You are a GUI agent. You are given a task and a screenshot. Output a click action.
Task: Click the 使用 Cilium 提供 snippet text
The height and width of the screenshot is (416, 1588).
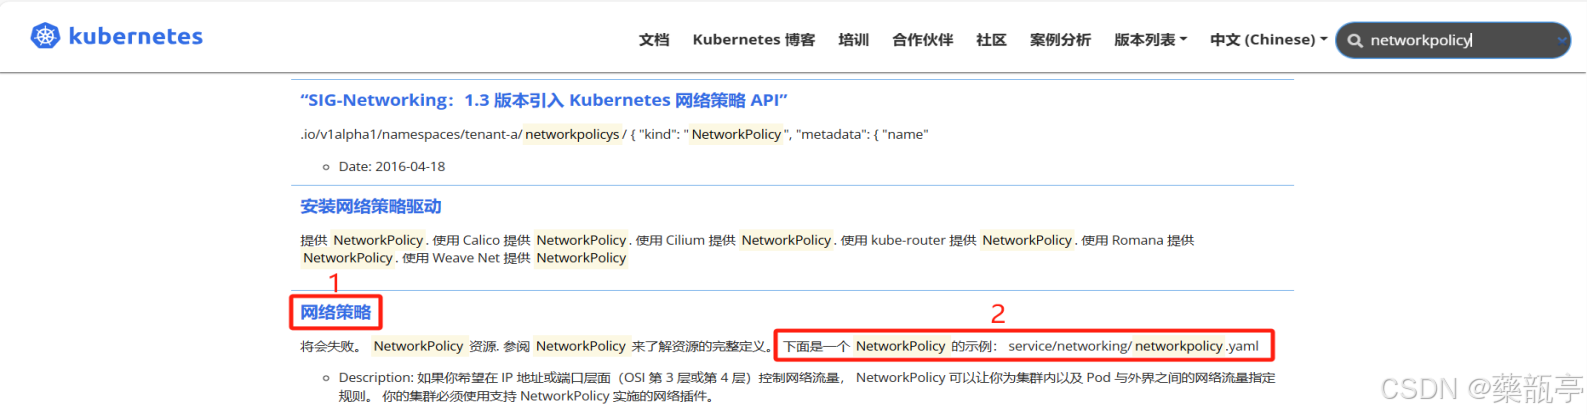(685, 240)
